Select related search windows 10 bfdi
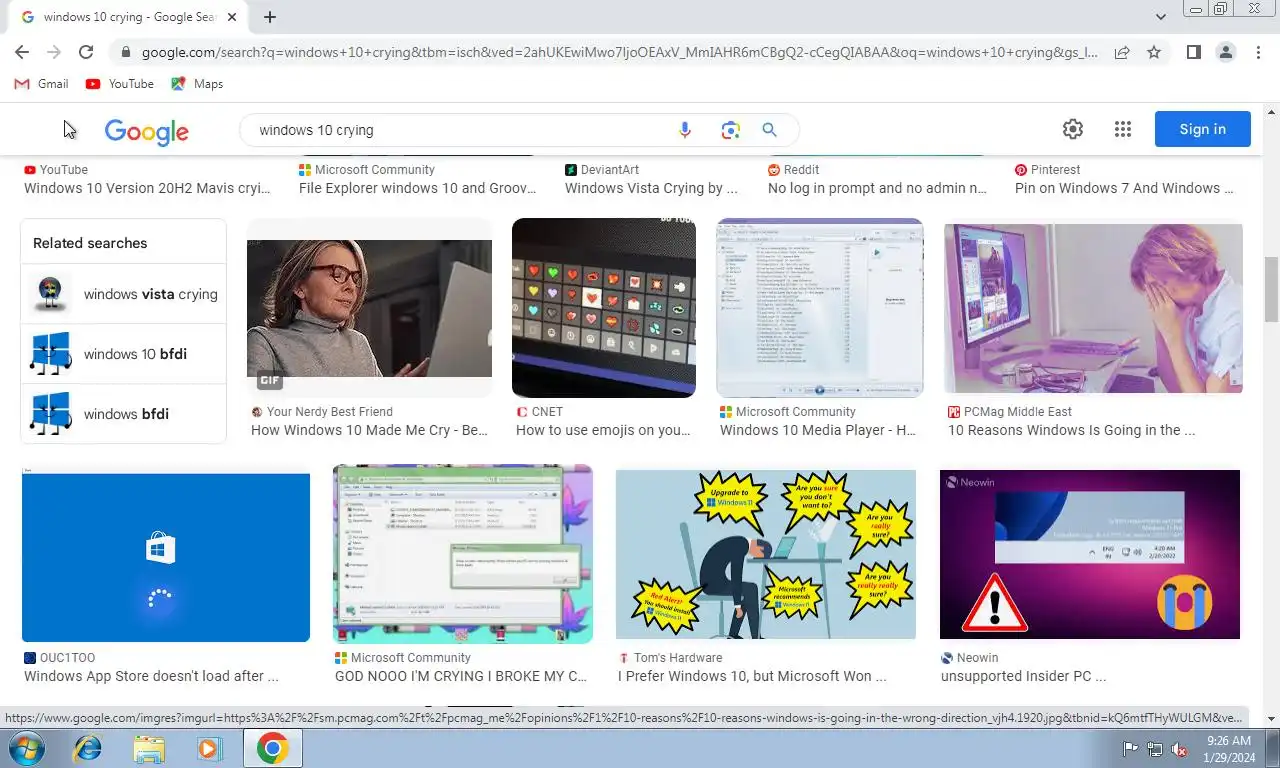 (x=123, y=354)
